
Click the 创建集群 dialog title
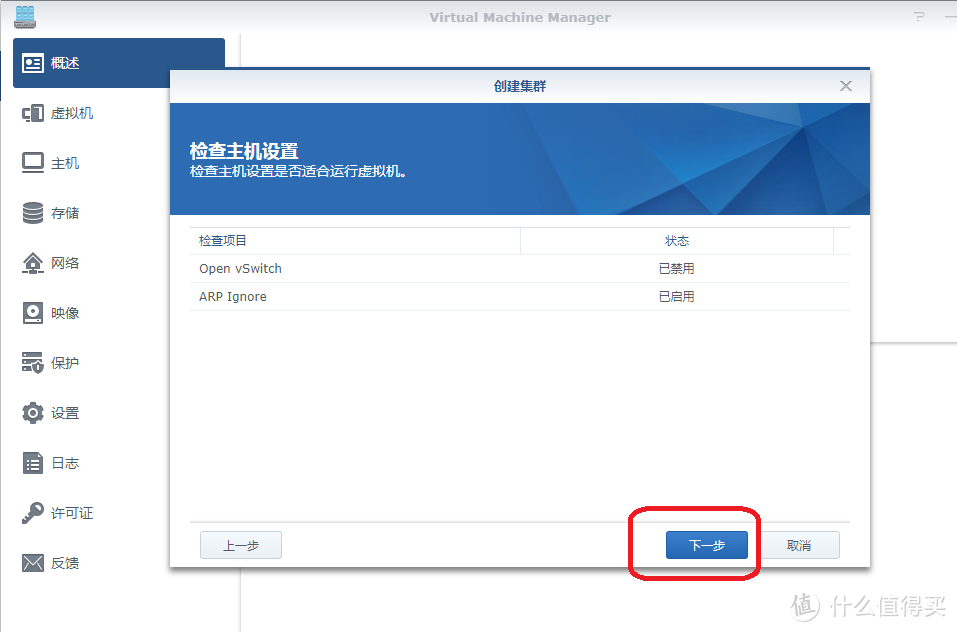tap(520, 86)
